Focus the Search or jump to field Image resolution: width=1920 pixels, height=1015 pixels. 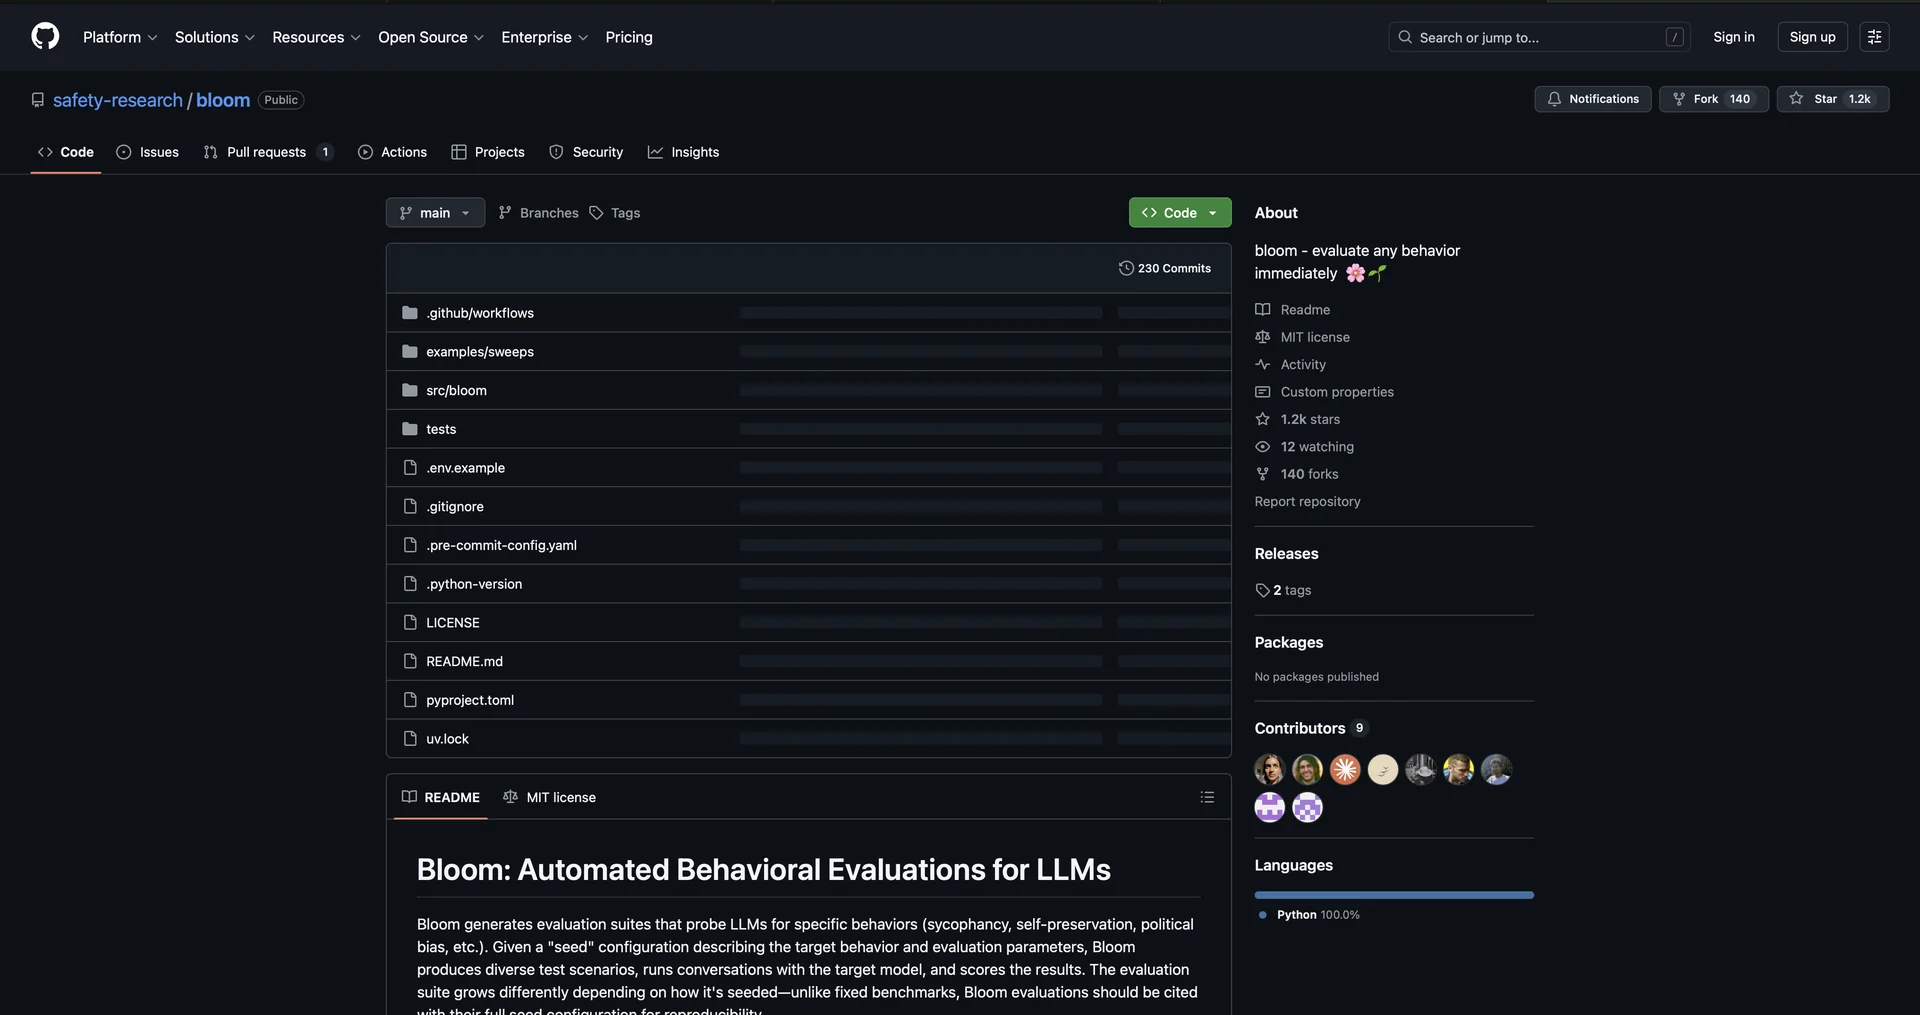(x=1539, y=37)
